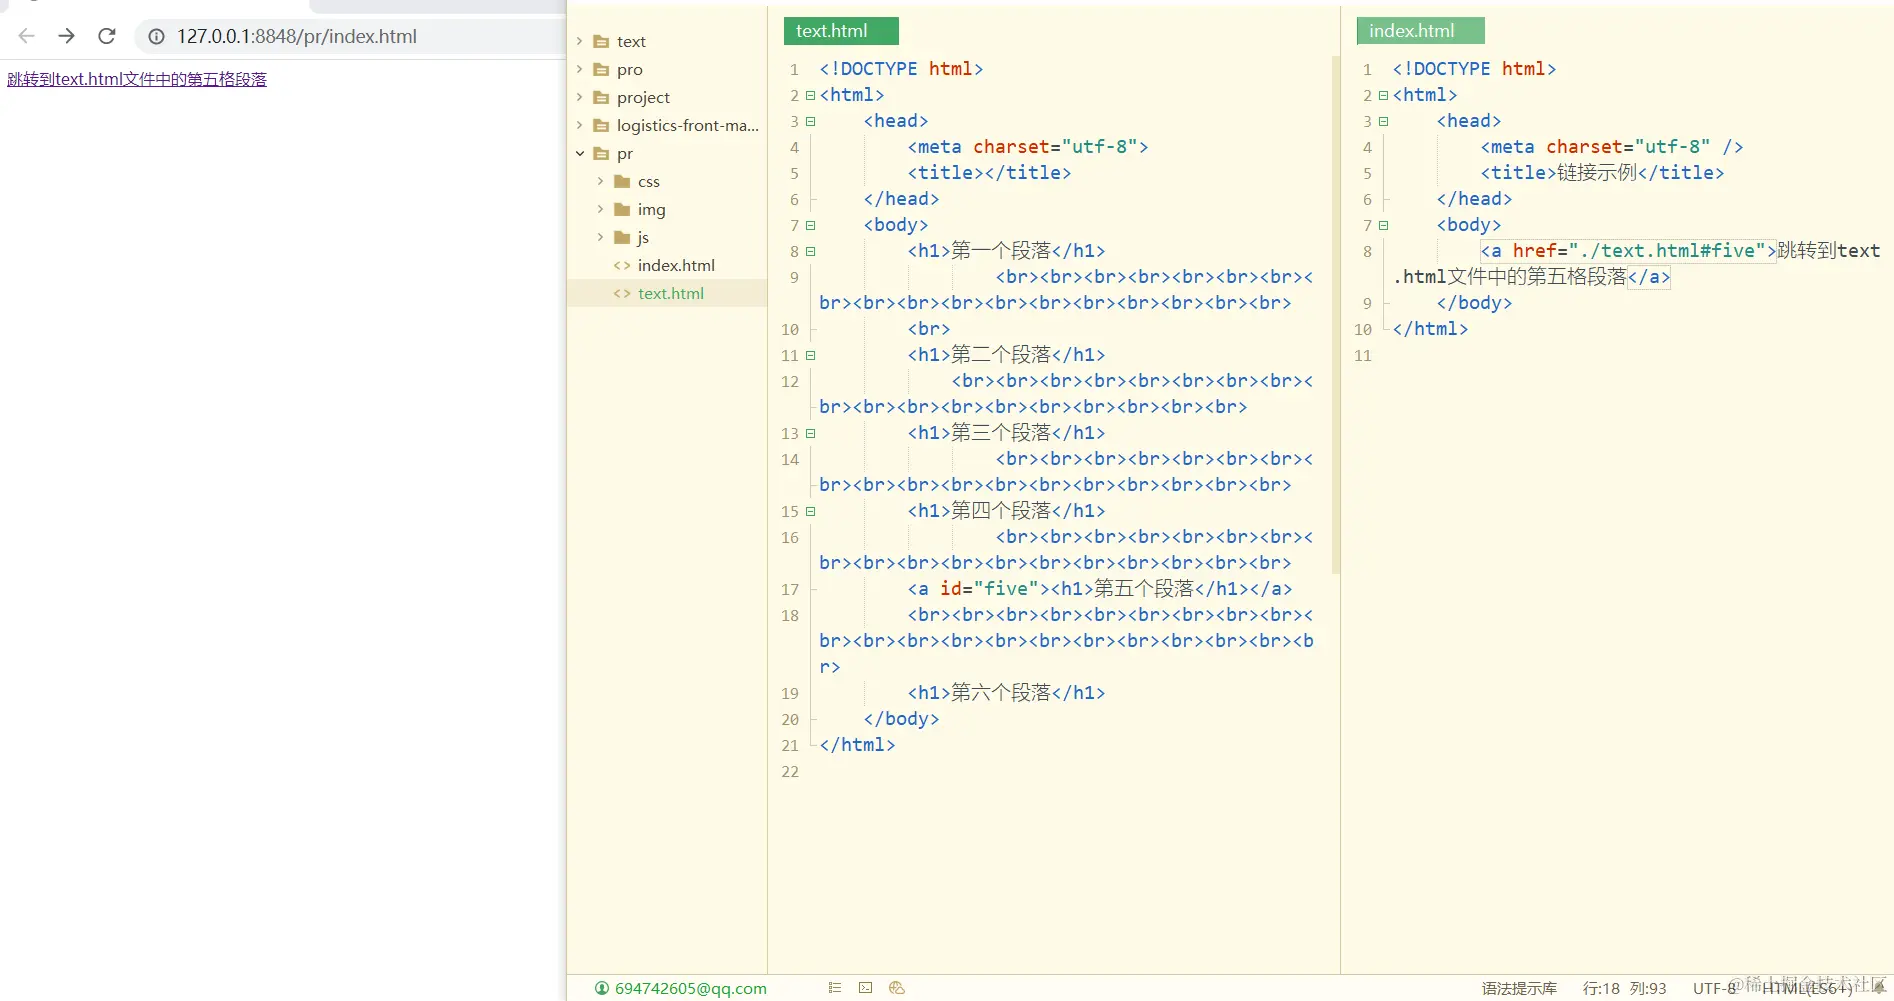Open the terminal icon in status bar

click(x=865, y=988)
